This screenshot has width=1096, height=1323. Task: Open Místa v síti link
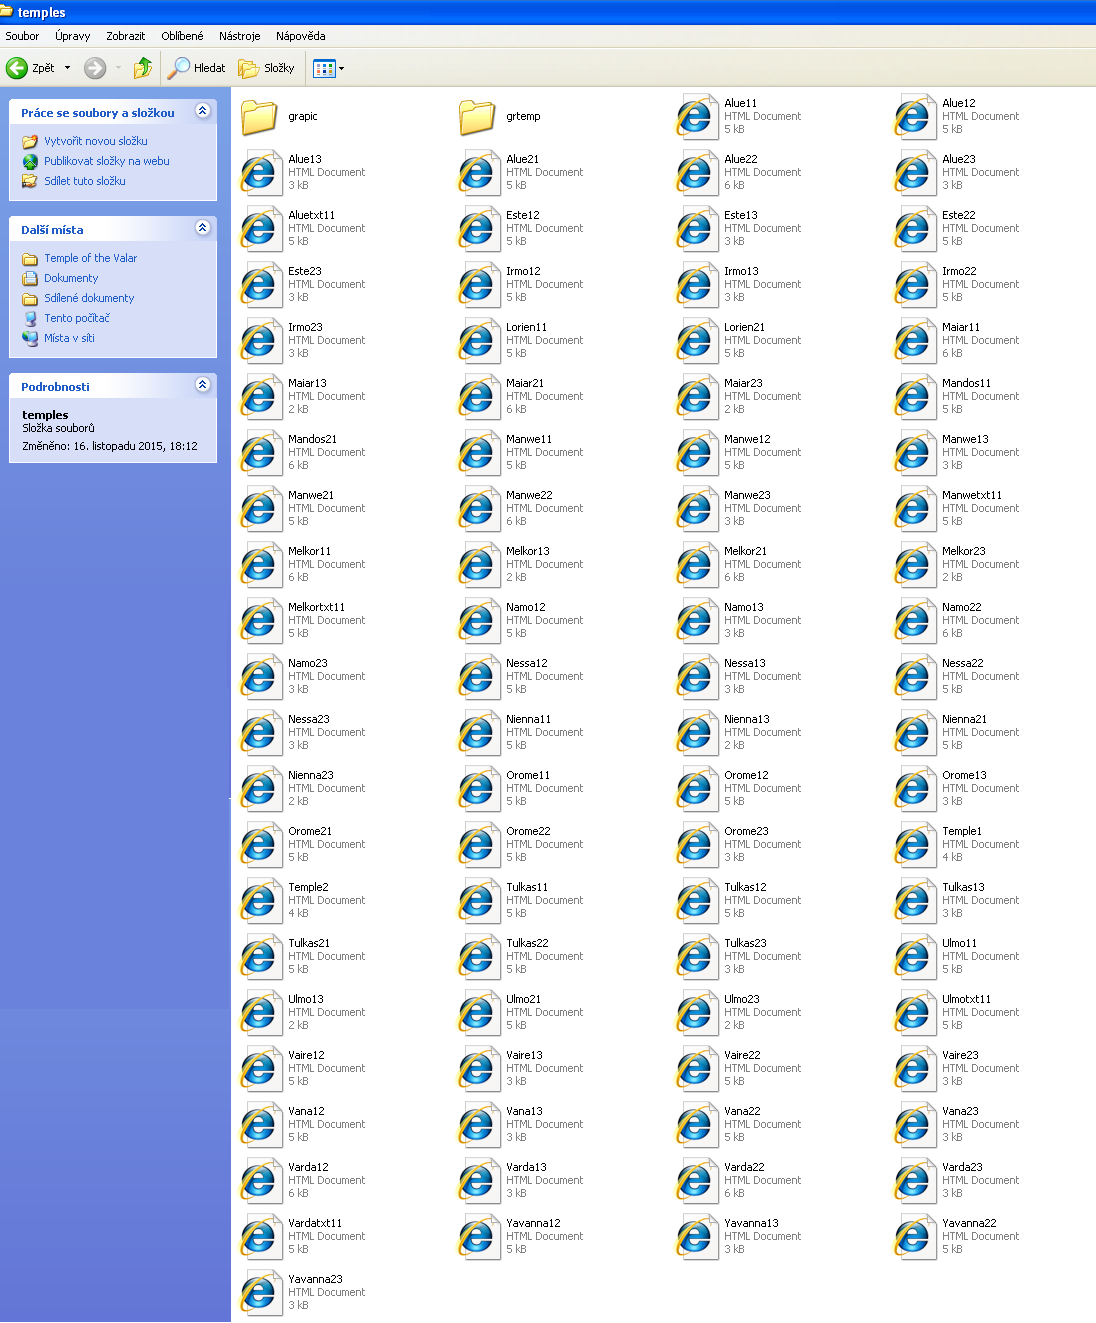[69, 338]
